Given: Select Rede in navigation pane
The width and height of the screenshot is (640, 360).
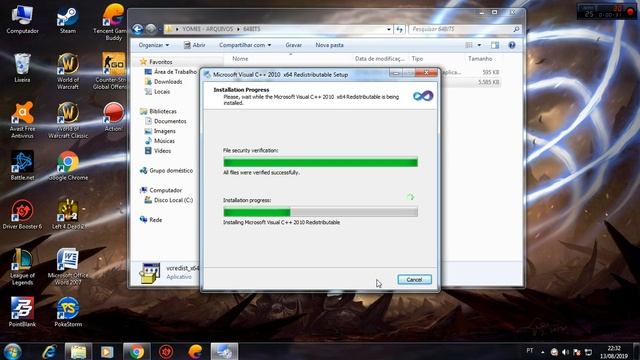Looking at the screenshot, I should 151,220.
